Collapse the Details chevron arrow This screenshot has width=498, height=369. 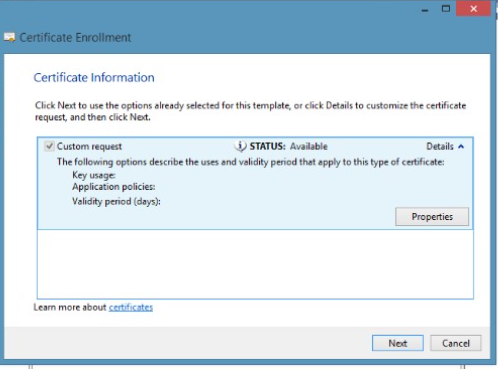[x=461, y=146]
